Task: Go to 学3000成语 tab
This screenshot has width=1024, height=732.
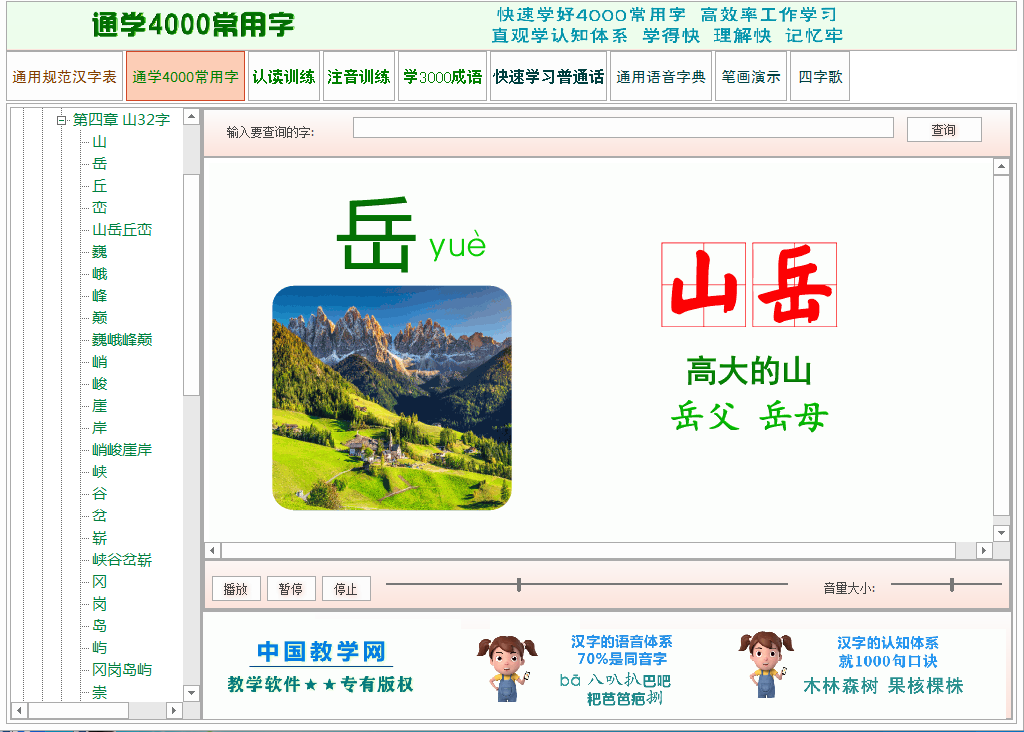Action: [x=442, y=77]
